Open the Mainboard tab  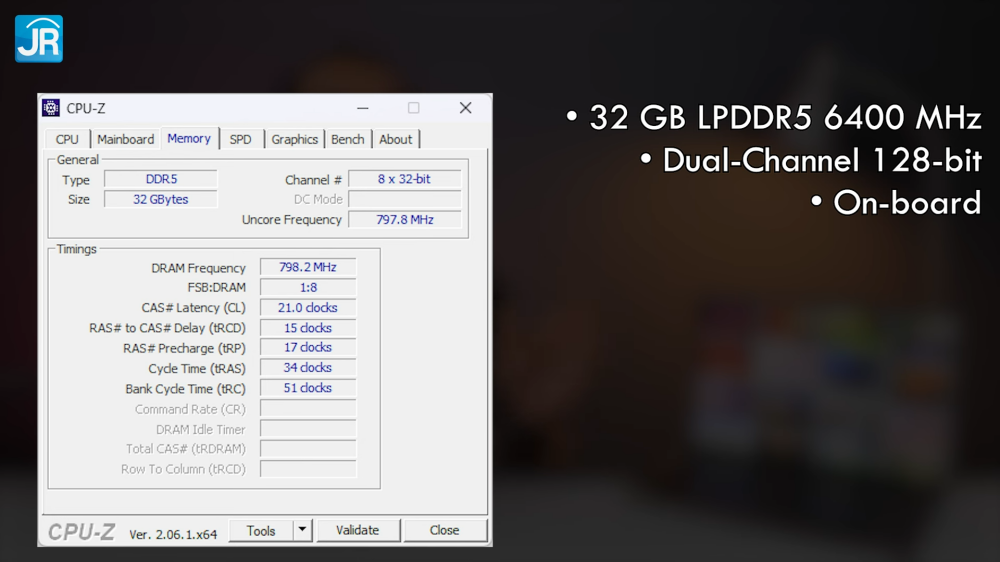coord(126,139)
